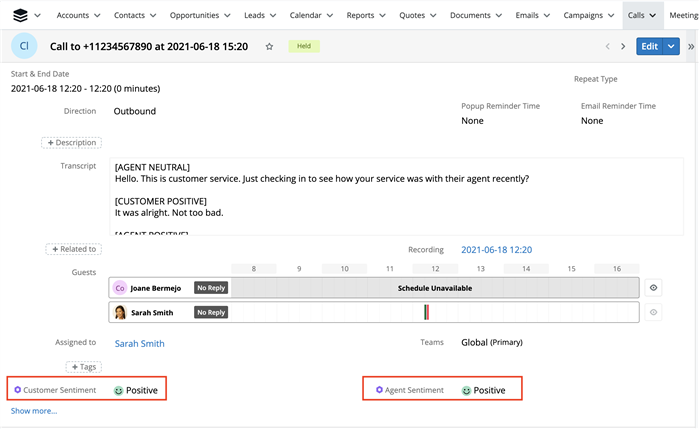Expand the Related to field
Screen dimensions: 699x429
(73, 249)
